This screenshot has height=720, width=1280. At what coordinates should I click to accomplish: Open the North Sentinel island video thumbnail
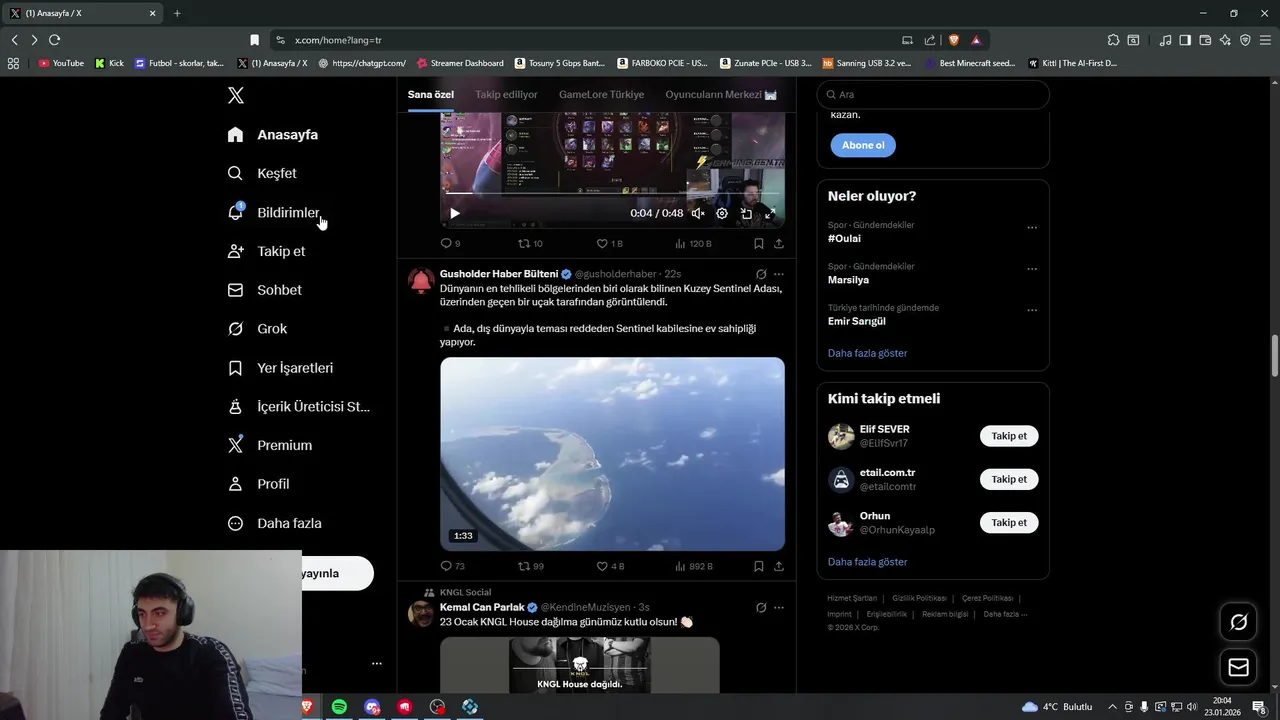point(612,454)
